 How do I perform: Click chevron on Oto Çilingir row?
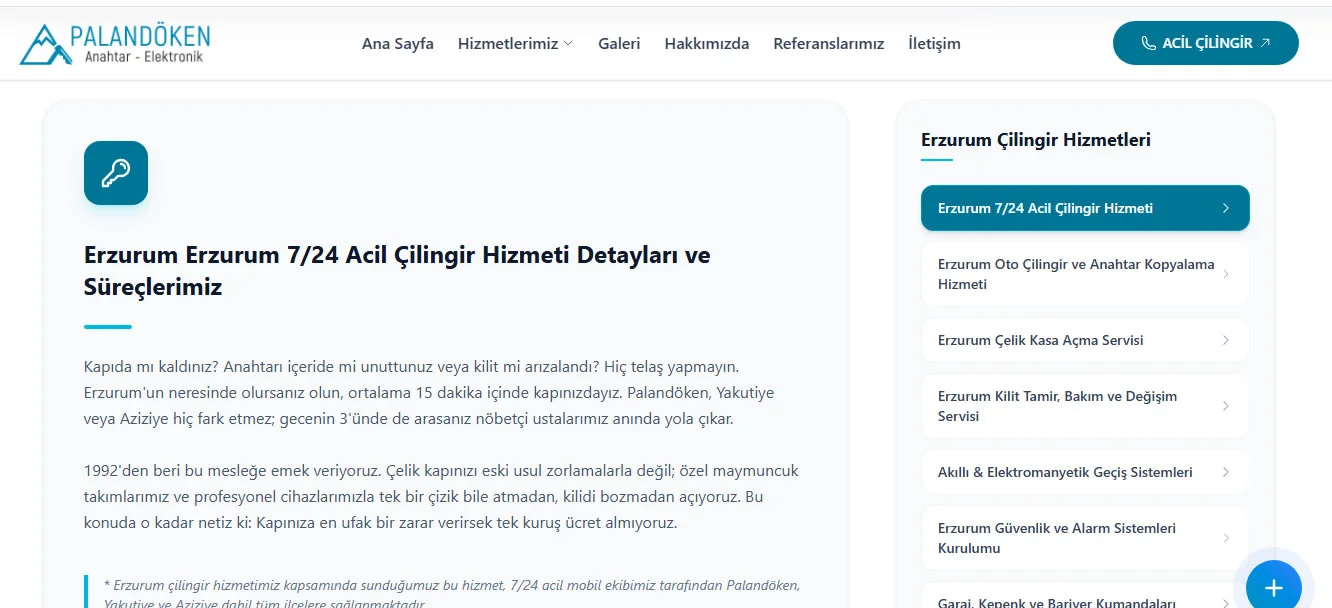coord(1226,274)
